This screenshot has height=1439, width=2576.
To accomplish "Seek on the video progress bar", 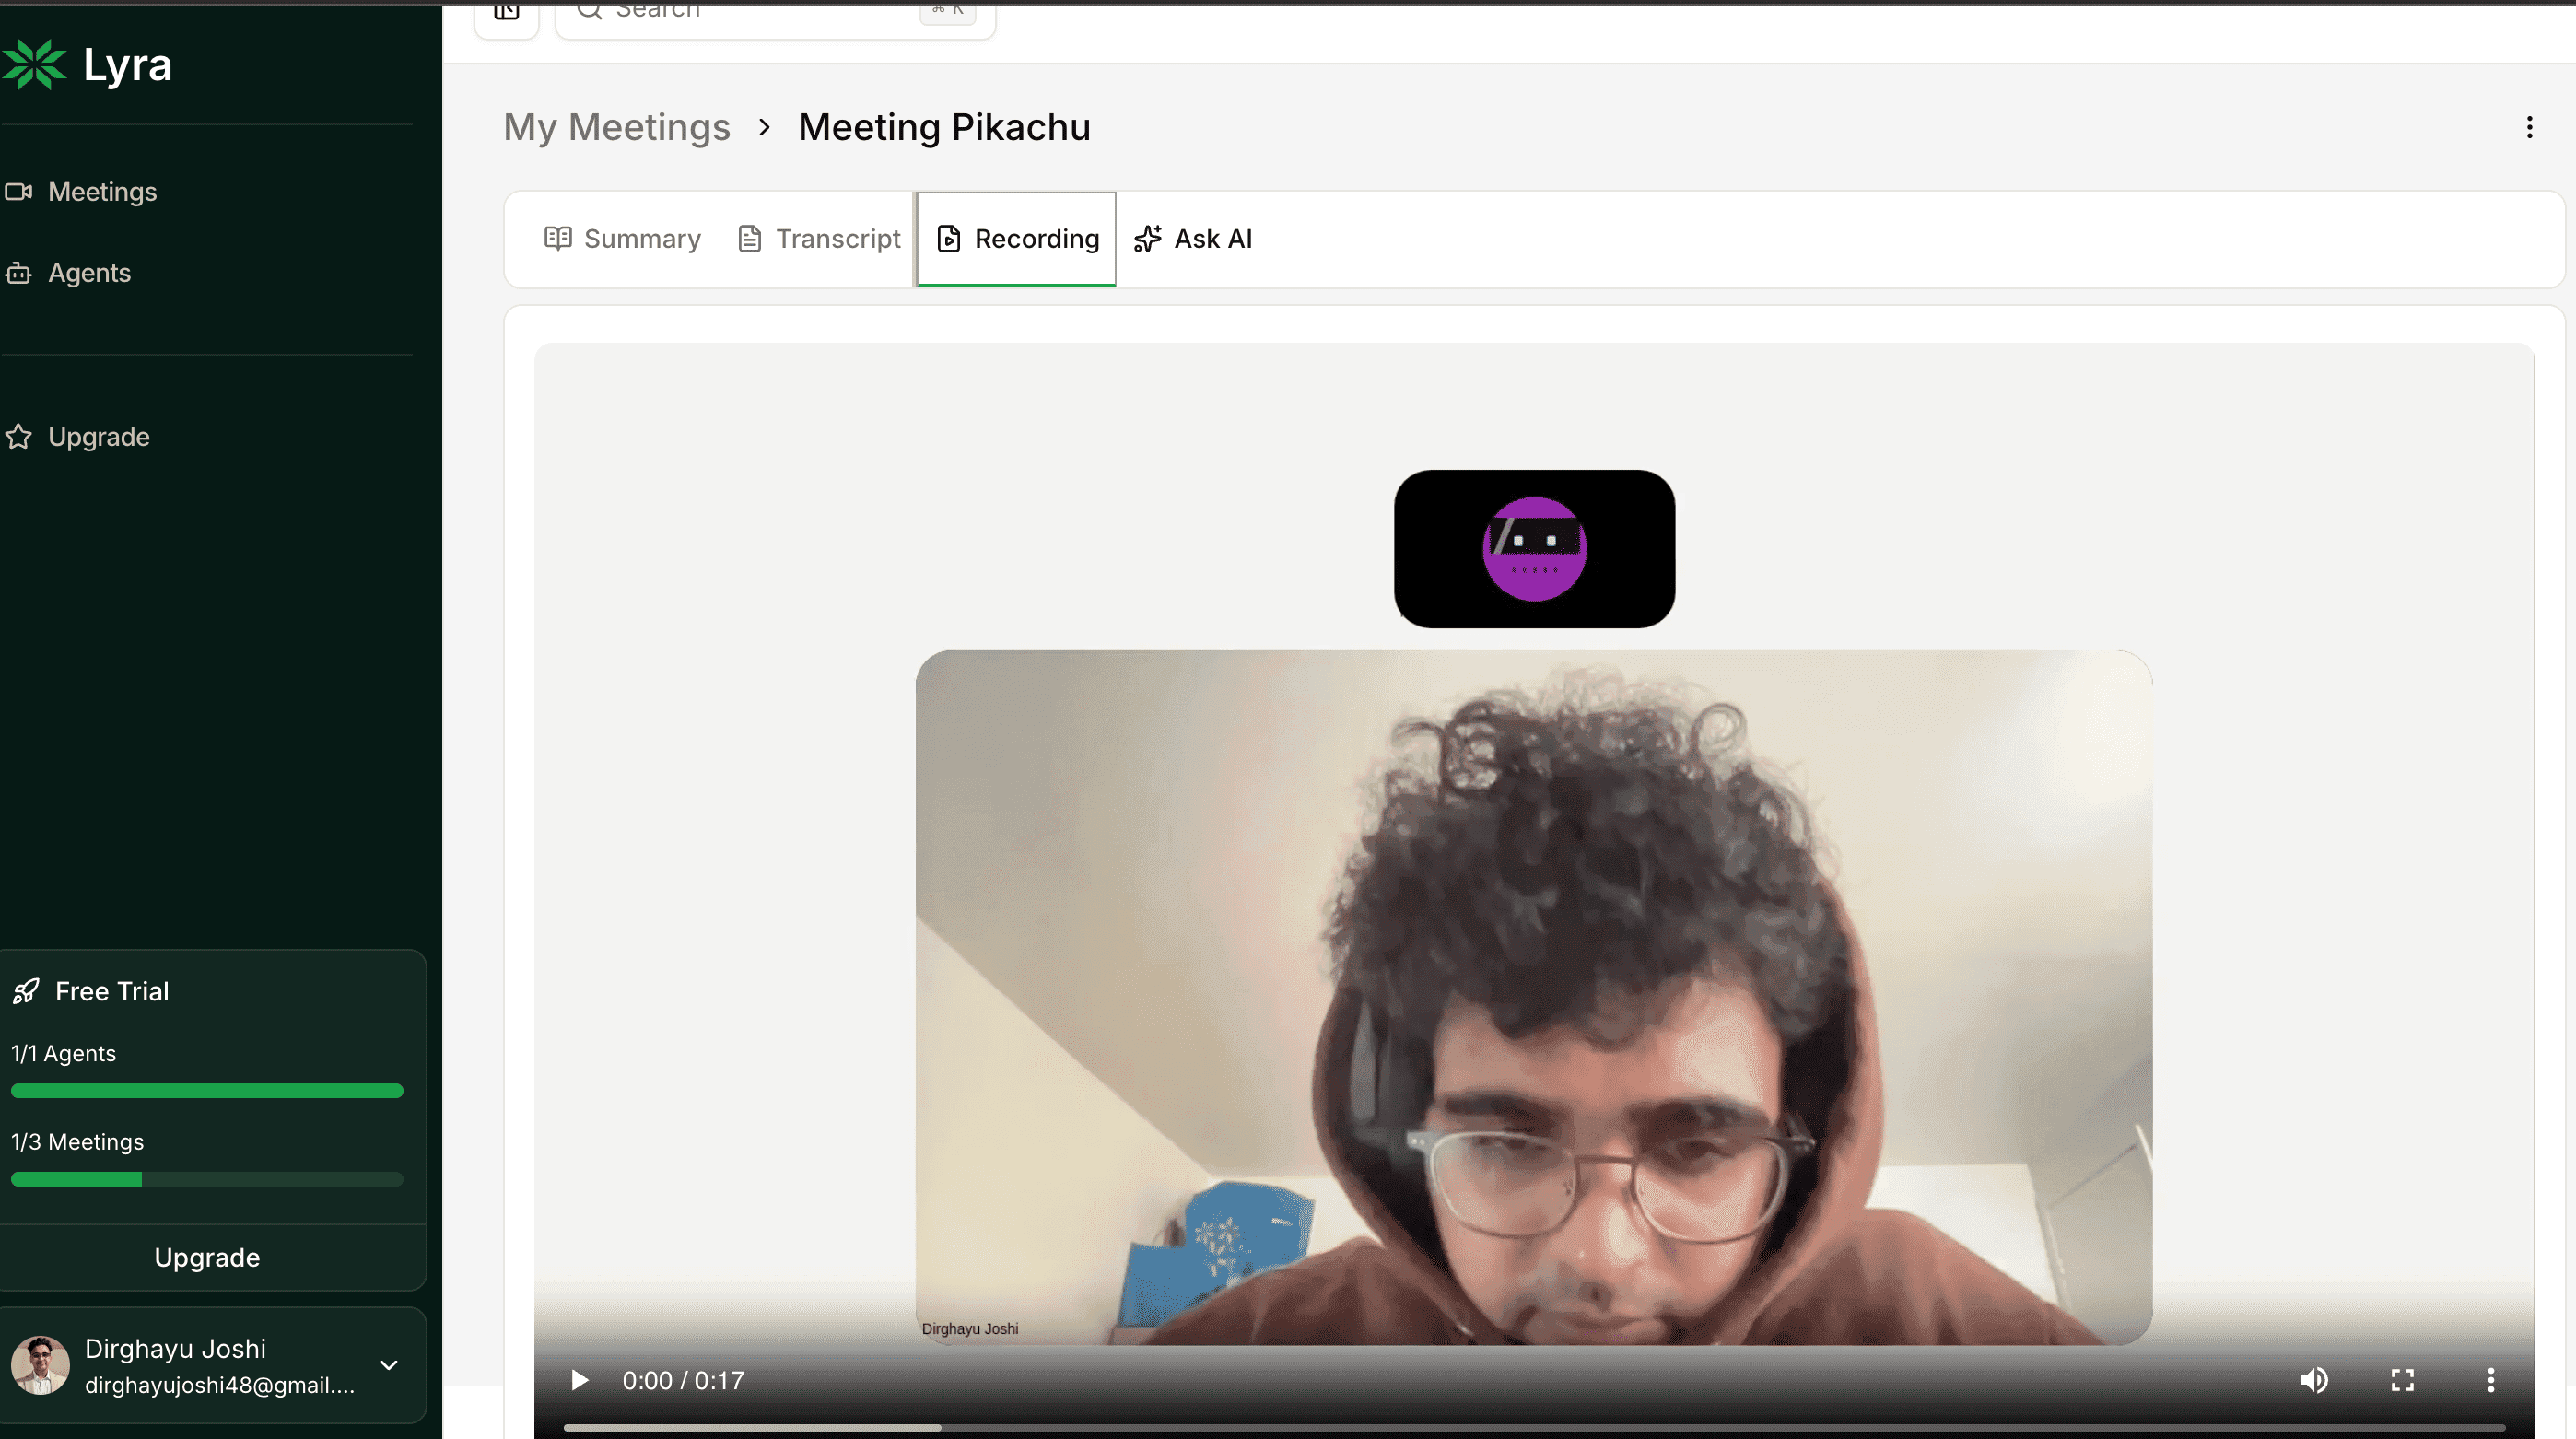I will 1533,1427.
